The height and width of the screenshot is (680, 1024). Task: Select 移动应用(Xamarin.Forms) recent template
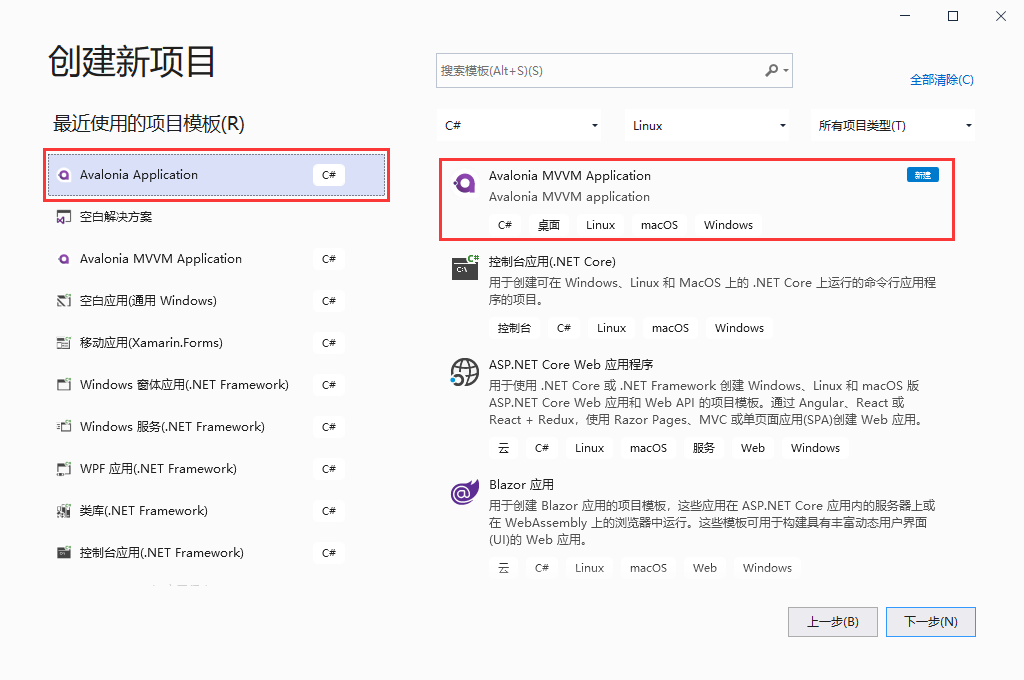pyautogui.click(x=216, y=343)
